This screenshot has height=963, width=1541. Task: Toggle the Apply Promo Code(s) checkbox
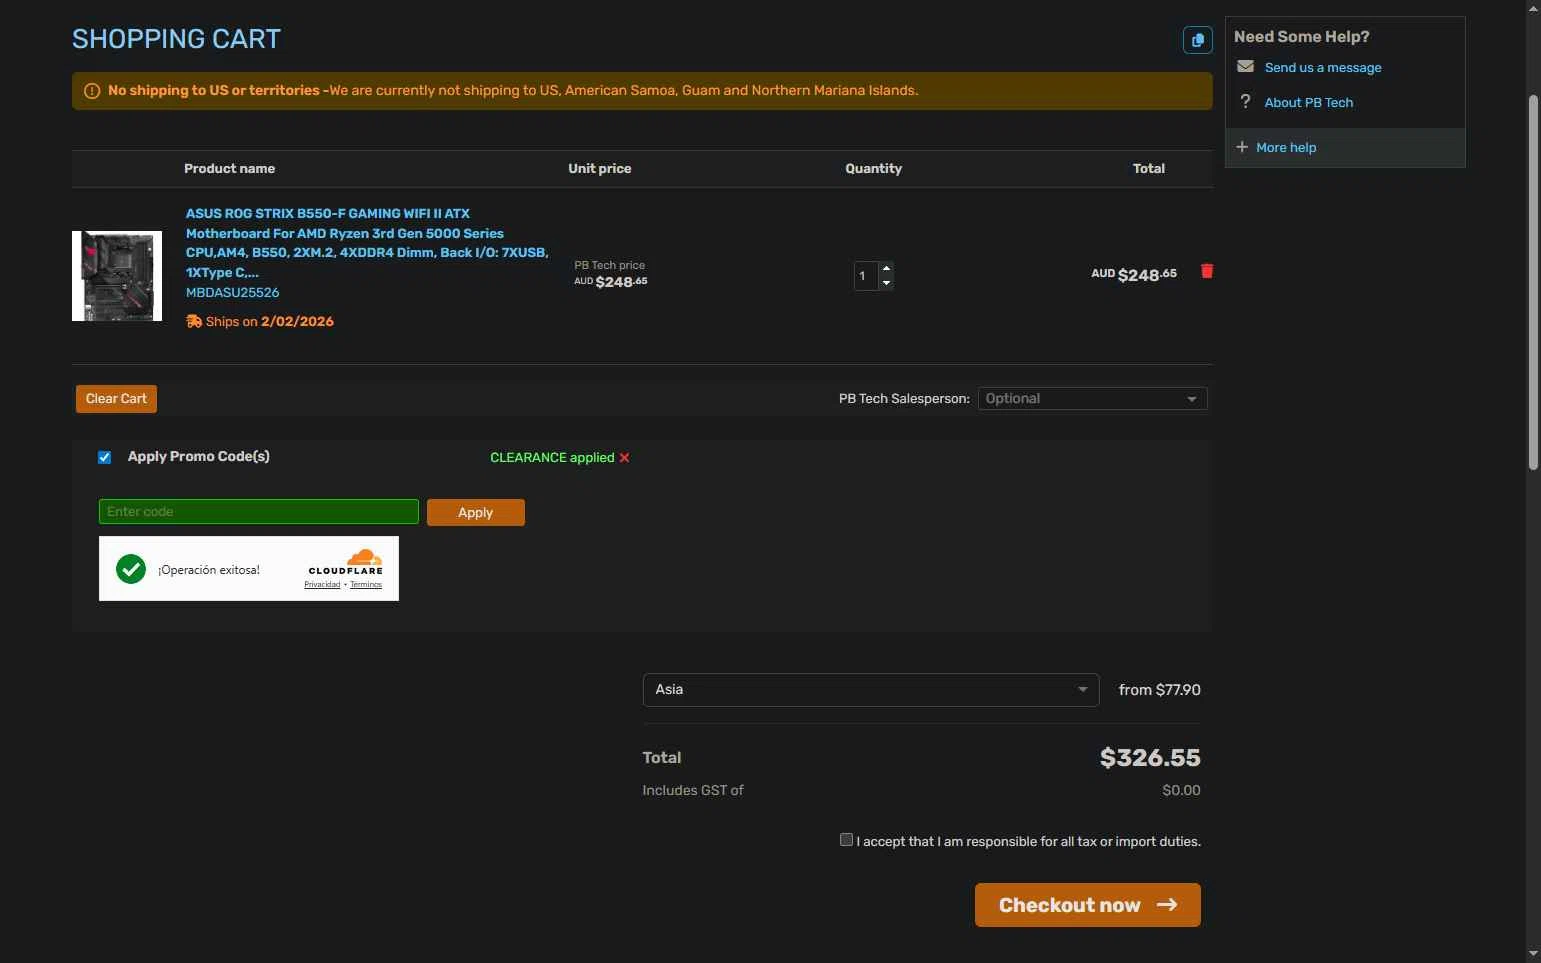(x=105, y=457)
